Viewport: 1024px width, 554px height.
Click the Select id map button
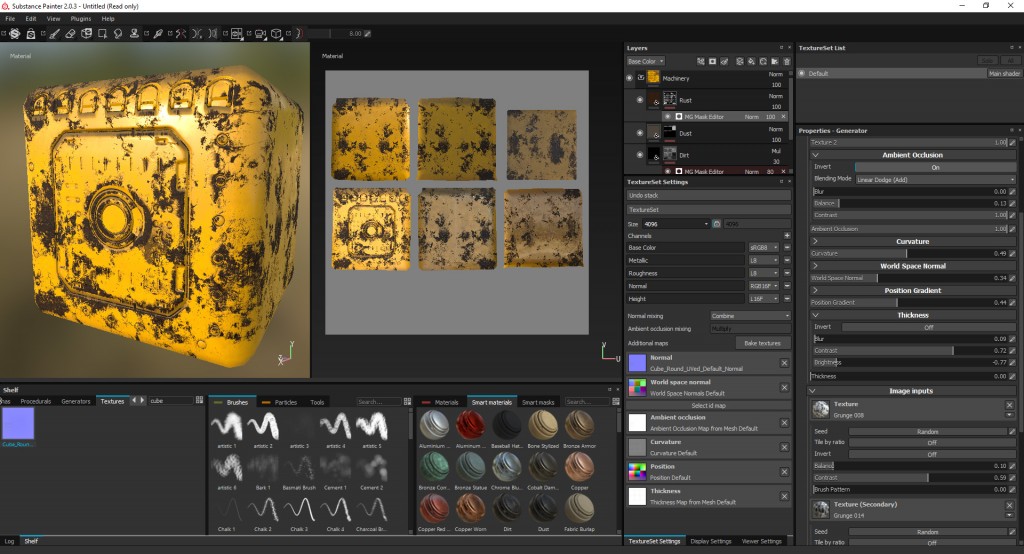point(708,404)
